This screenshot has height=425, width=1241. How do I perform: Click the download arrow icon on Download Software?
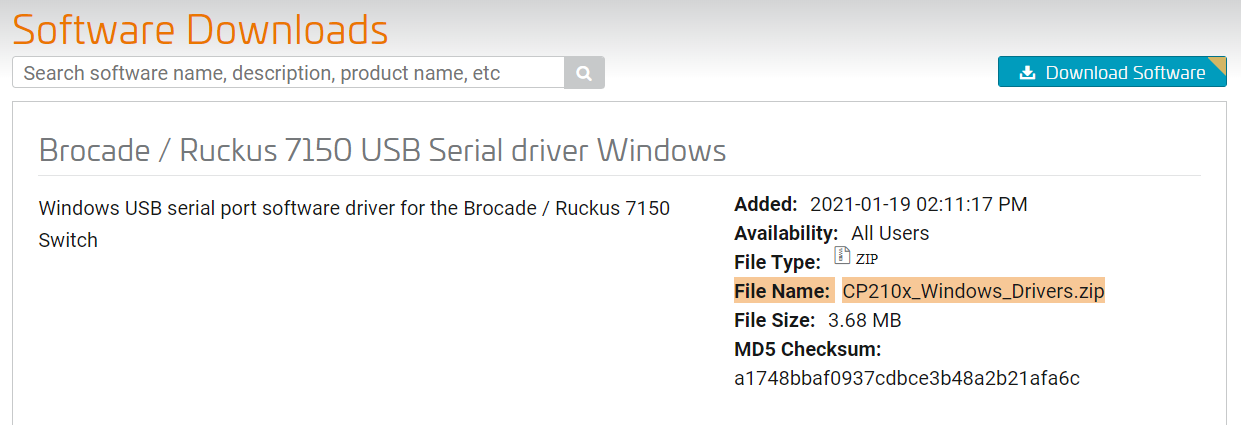pyautogui.click(x=1027, y=73)
